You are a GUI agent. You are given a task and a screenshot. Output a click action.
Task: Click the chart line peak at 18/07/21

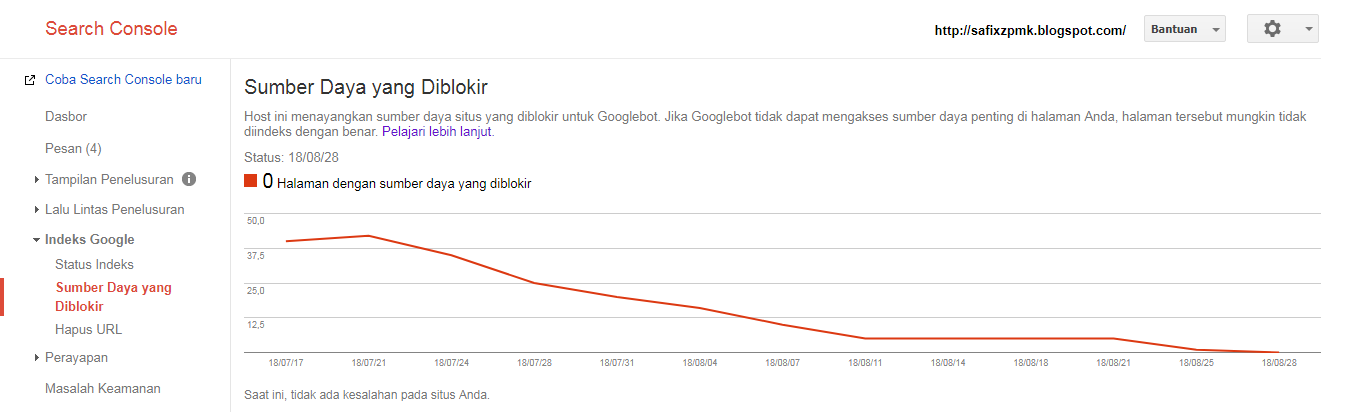(369, 236)
